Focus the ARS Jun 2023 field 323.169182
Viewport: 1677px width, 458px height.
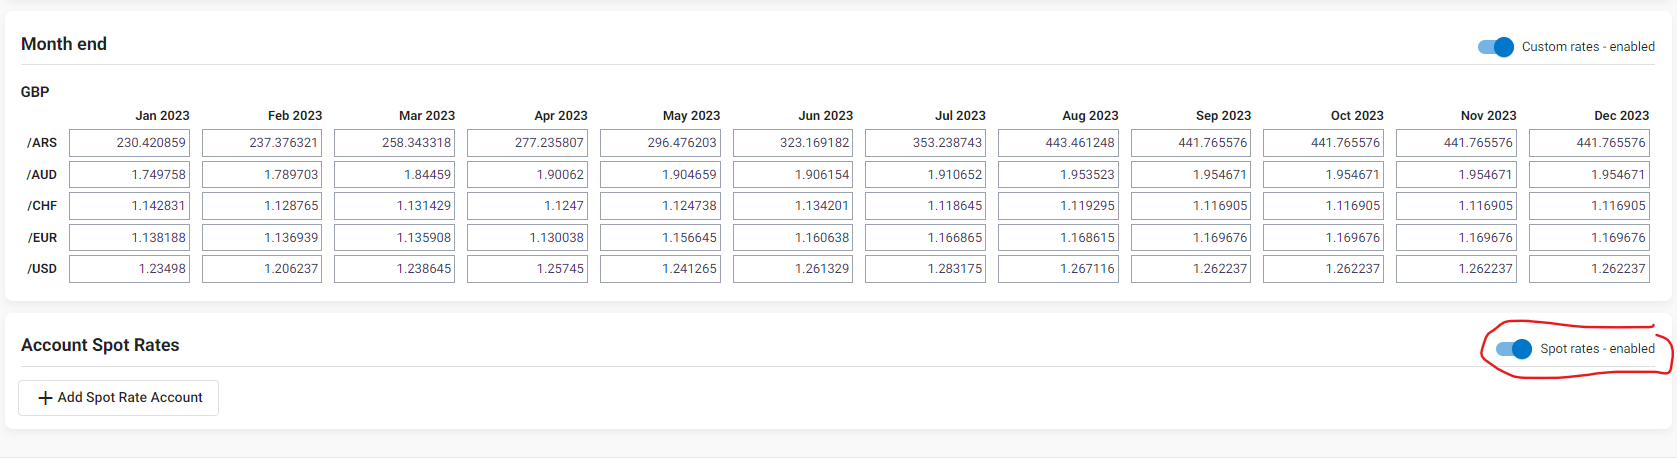pos(793,143)
